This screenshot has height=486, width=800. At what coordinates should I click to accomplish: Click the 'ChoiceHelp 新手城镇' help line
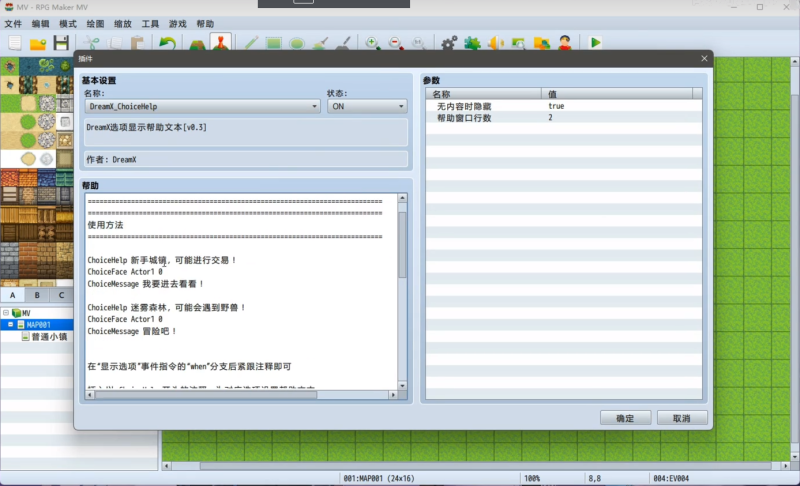coord(162,260)
